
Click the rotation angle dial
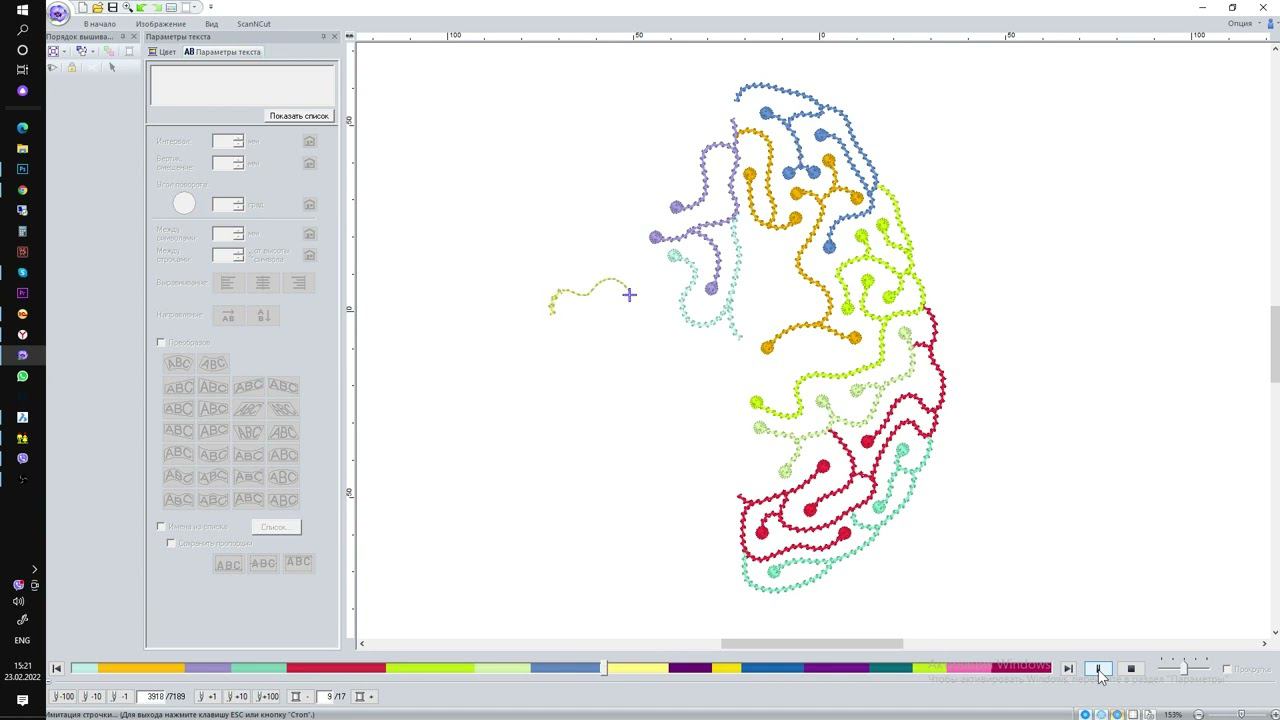(x=184, y=204)
